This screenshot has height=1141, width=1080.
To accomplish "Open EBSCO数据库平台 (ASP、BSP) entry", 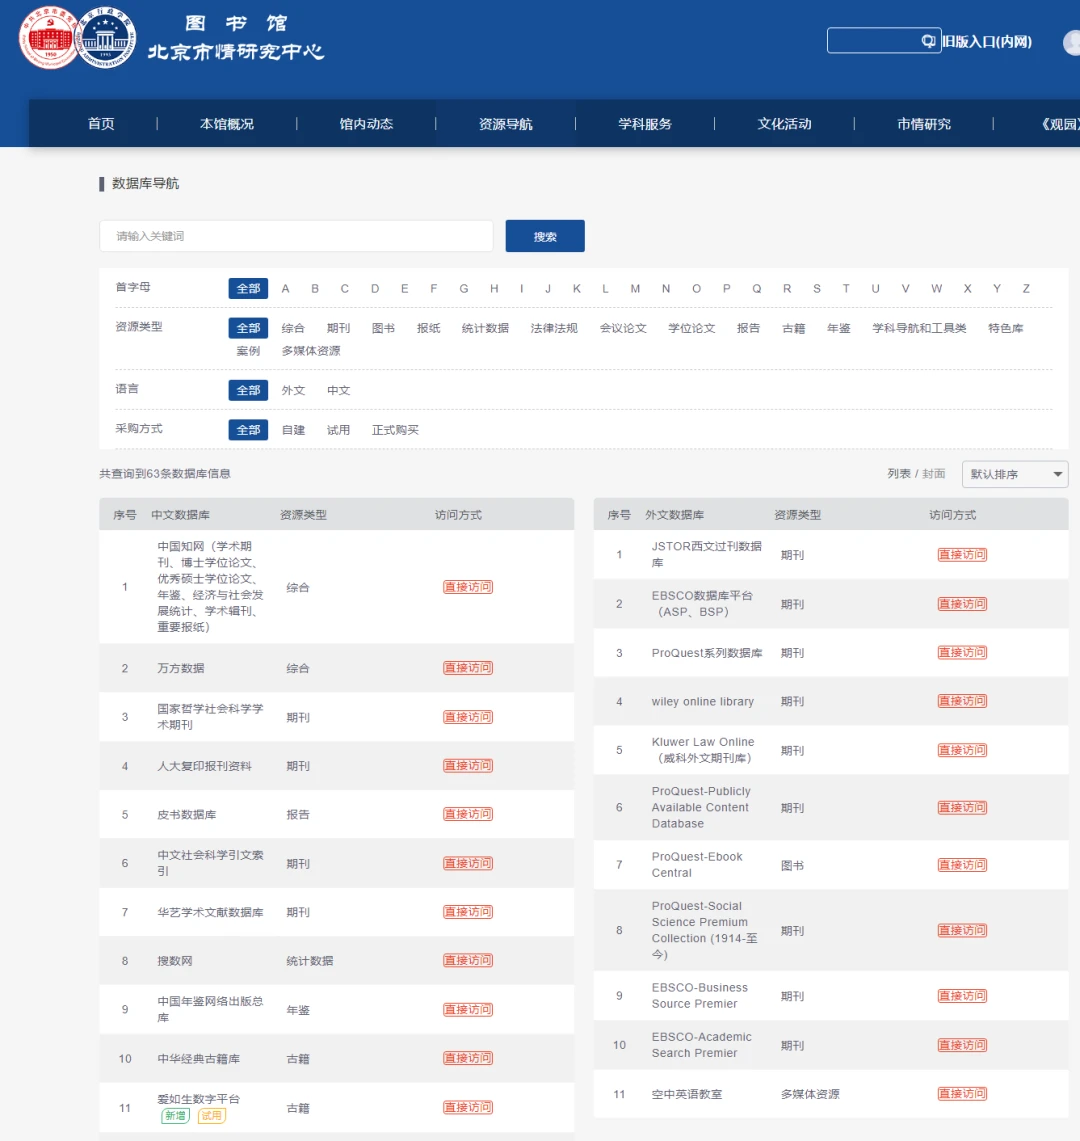I will pyautogui.click(x=702, y=603).
